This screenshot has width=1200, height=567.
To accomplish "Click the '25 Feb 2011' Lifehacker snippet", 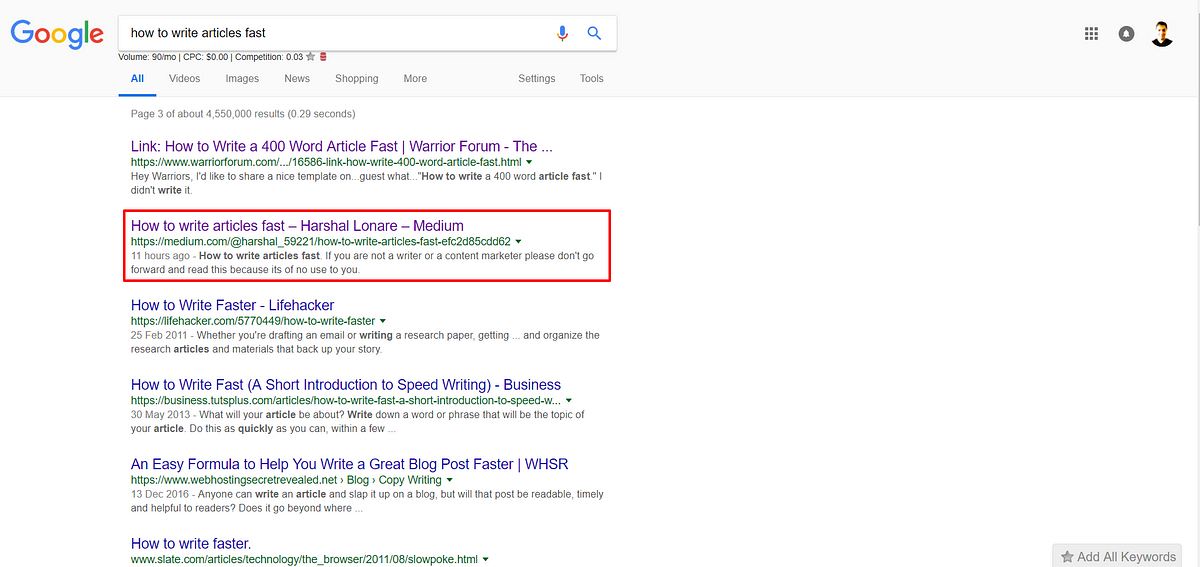I will pyautogui.click(x=160, y=336).
